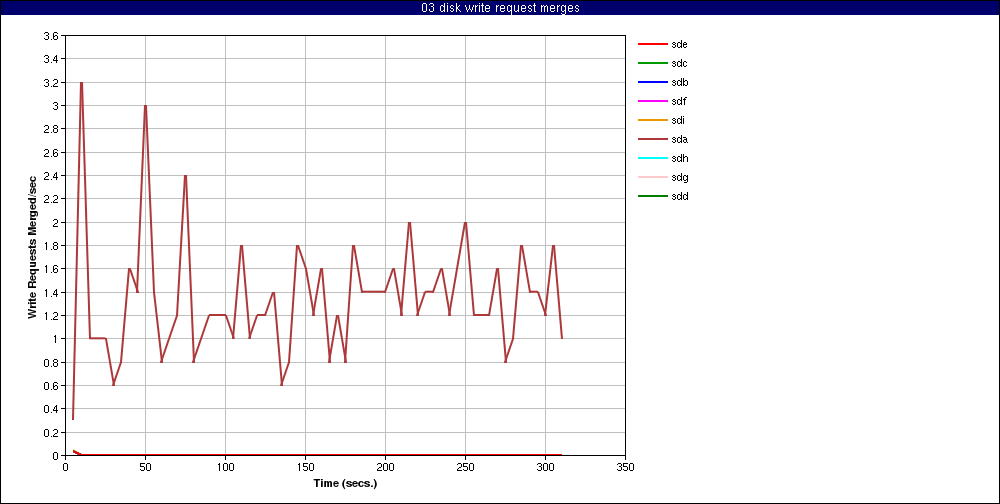The image size is (1000, 504).
Task: Select the sdf legend label
Action: 679,101
